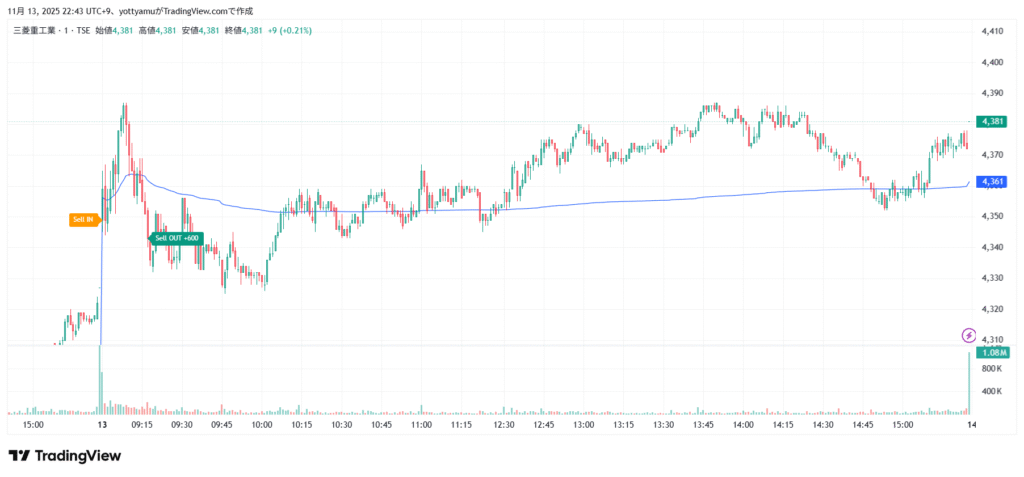Viewport: 1024px width, 477px height.
Task: Click the 1.08M volume value tag
Action: tap(992, 353)
